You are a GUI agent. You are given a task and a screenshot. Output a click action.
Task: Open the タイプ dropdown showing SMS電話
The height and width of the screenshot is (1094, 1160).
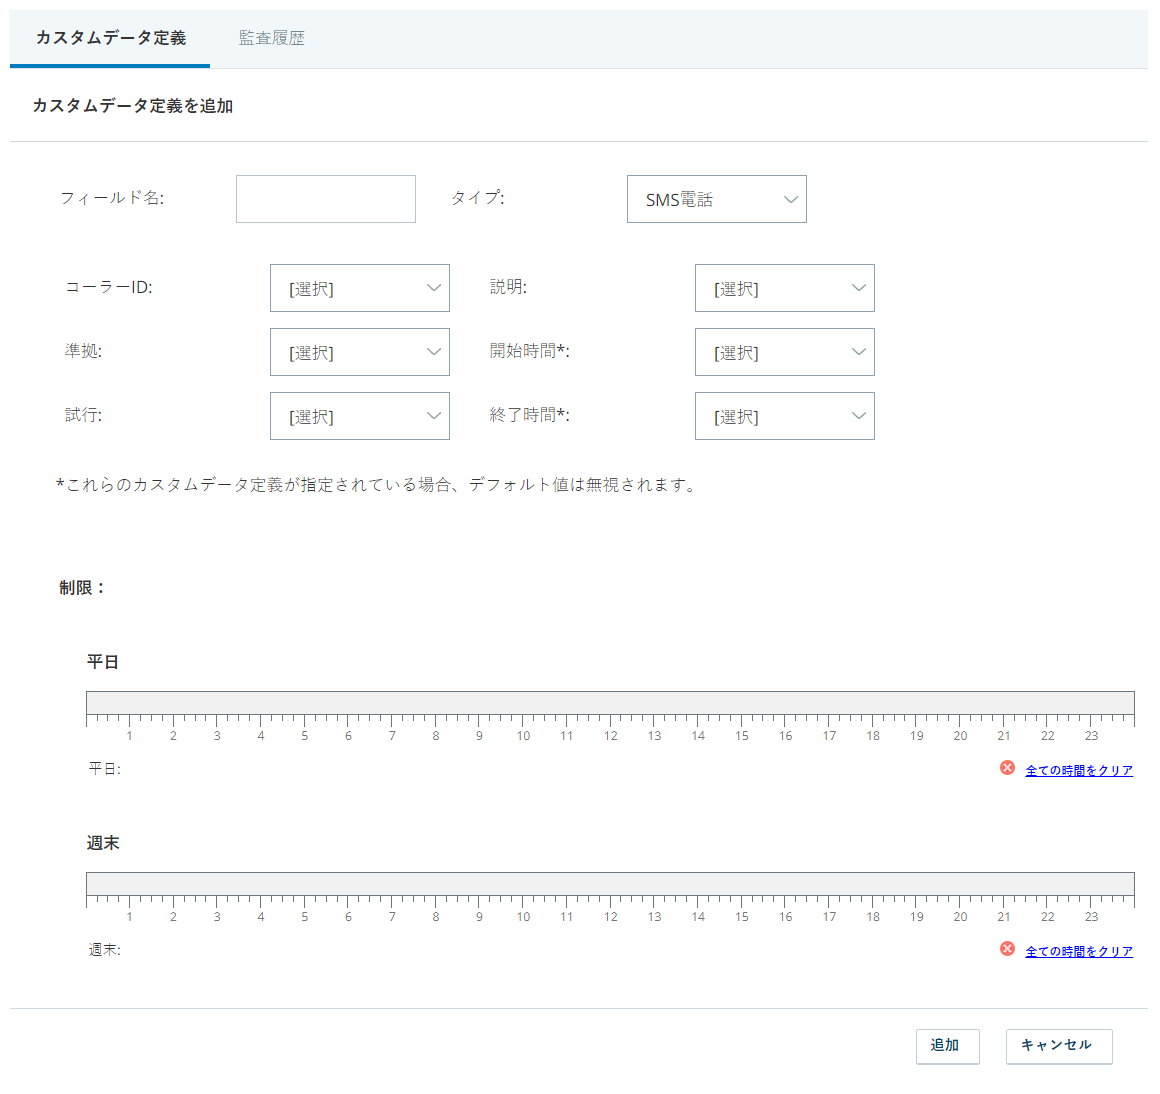click(716, 199)
